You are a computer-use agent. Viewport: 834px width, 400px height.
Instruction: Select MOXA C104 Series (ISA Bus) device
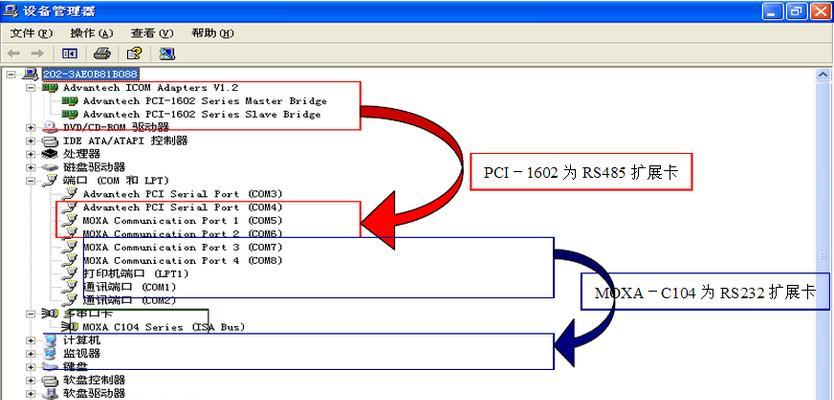[164, 327]
